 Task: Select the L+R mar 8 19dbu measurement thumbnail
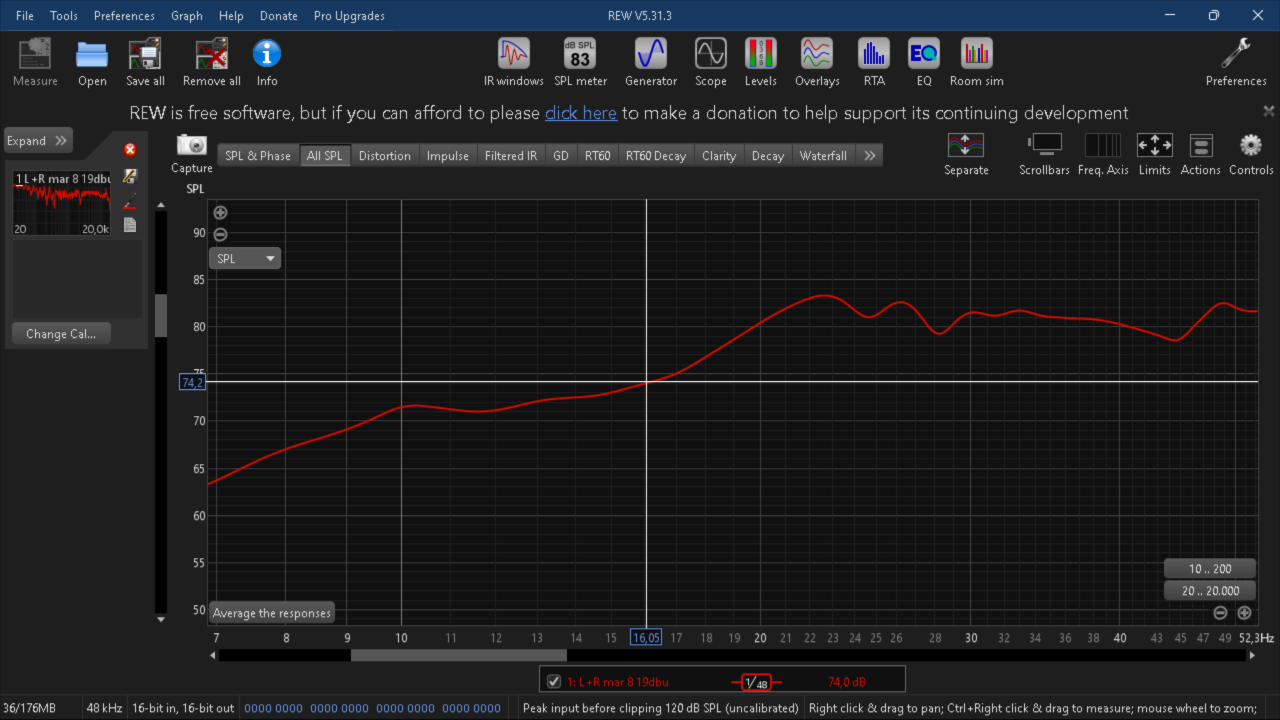click(x=61, y=204)
